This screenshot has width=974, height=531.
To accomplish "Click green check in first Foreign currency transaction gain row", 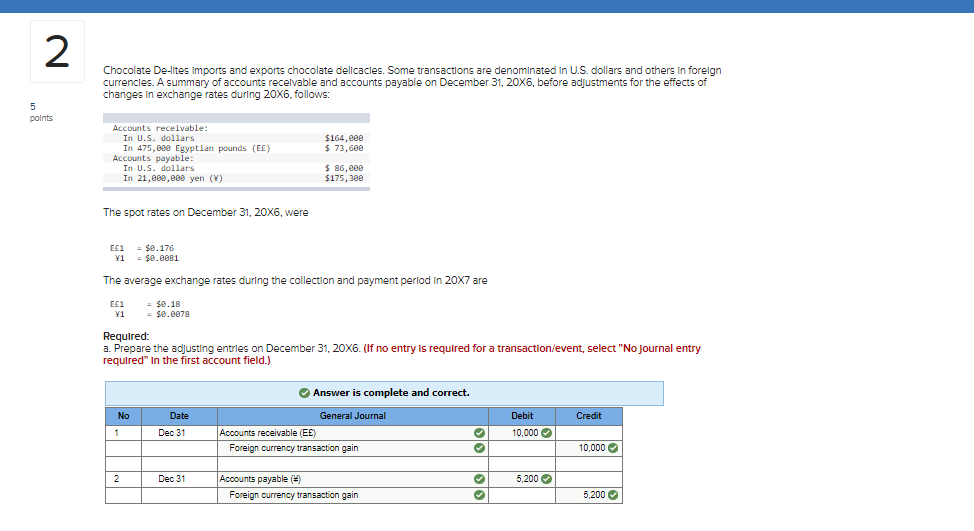I will coord(479,448).
